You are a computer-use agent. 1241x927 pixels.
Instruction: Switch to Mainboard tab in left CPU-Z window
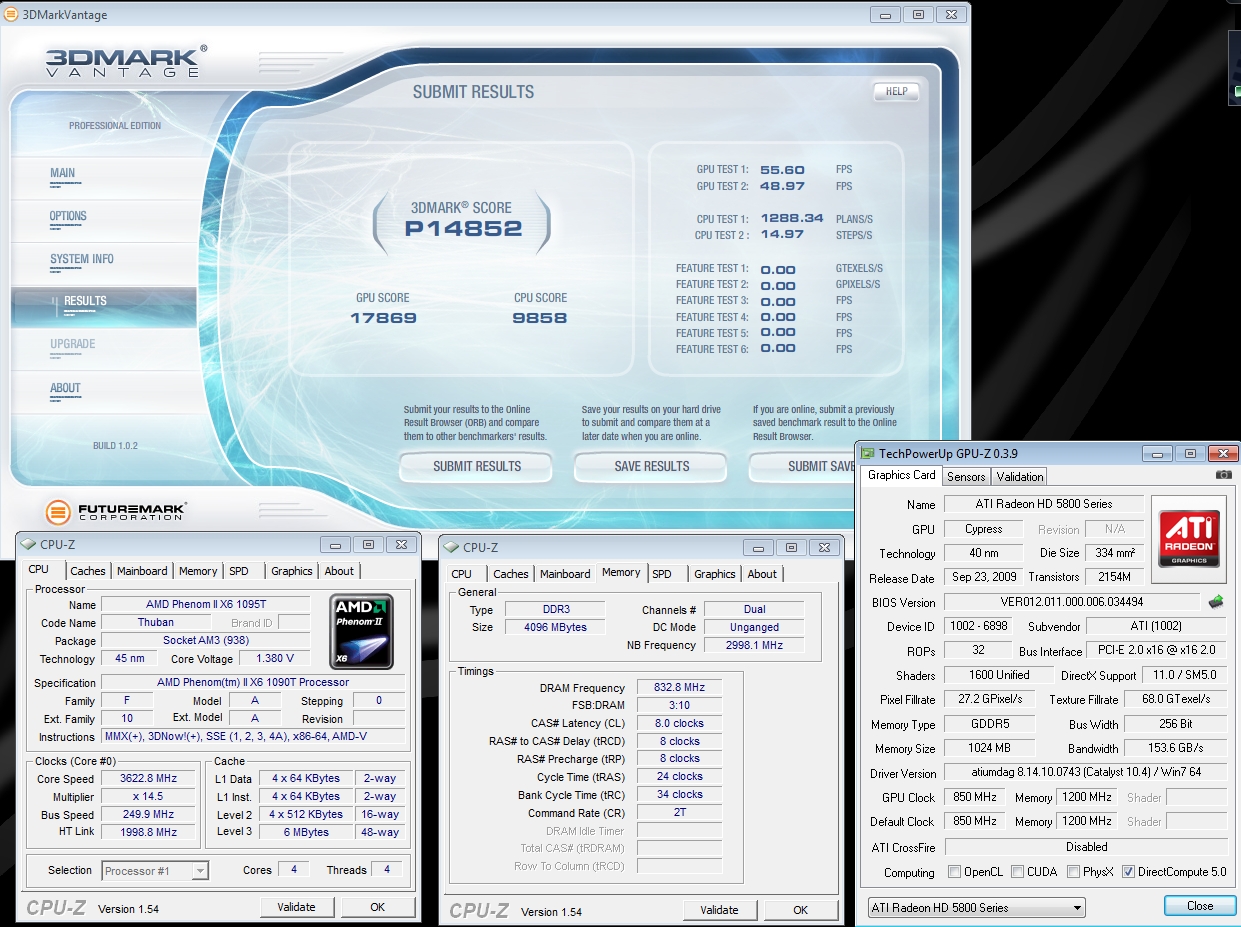click(x=142, y=571)
